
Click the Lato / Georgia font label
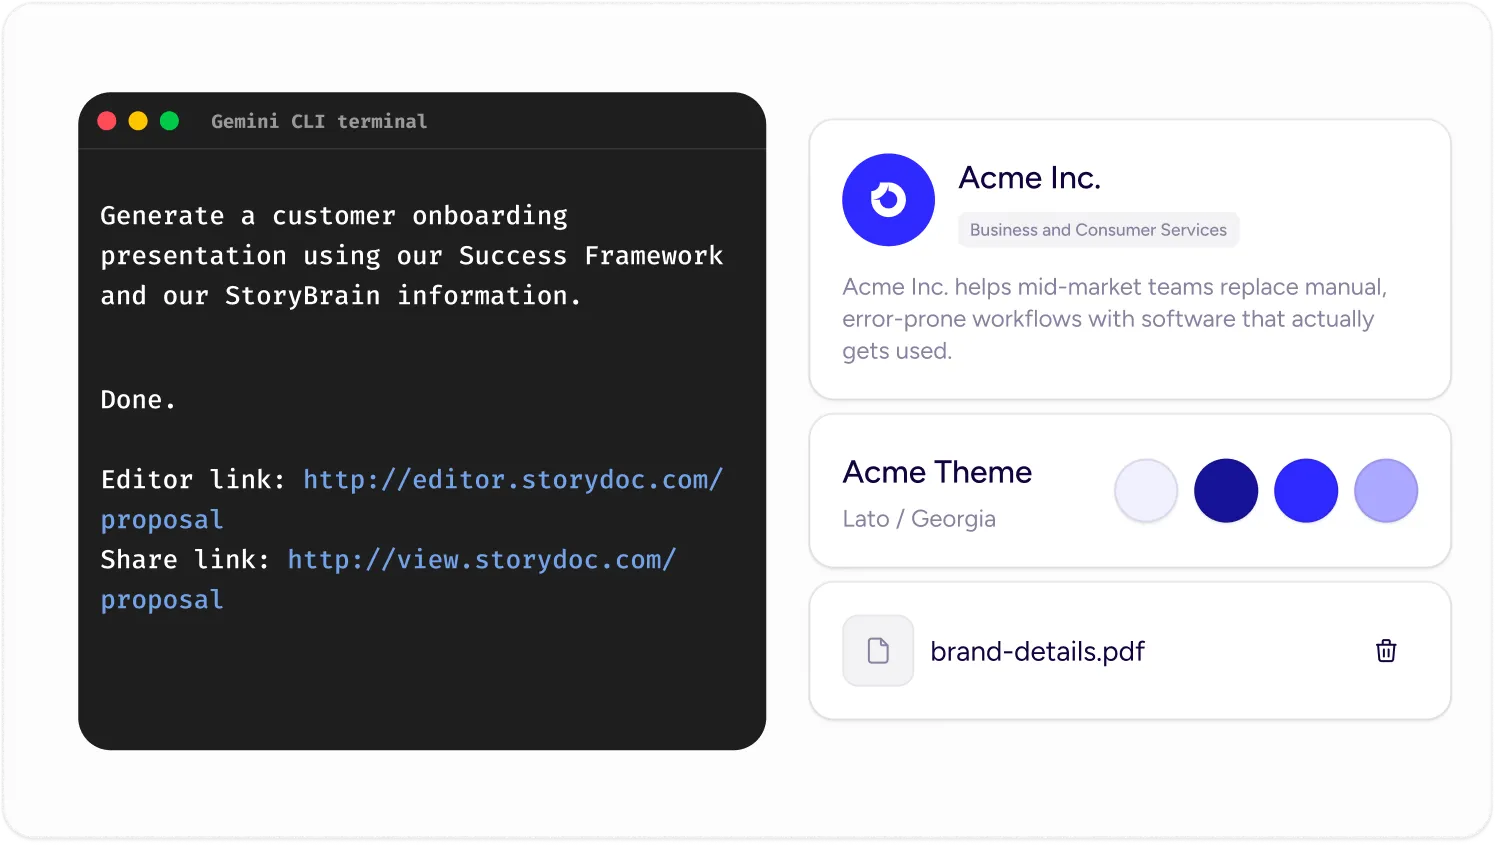[x=920, y=519]
